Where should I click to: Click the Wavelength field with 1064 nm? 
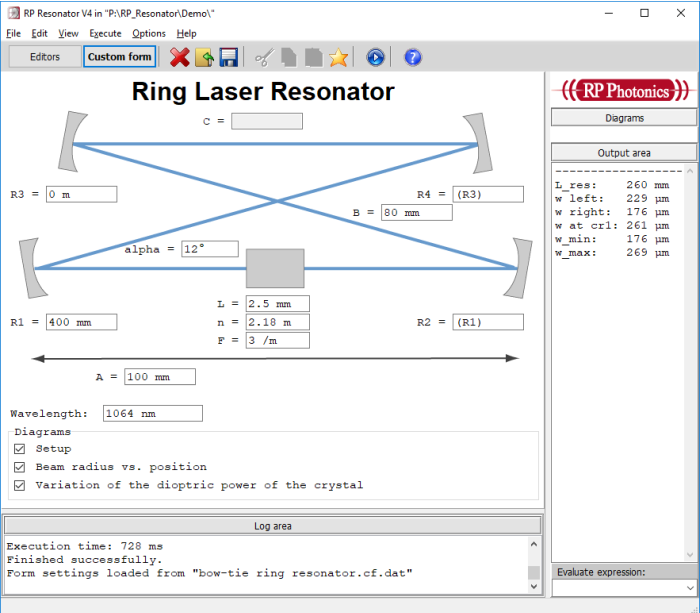[153, 413]
